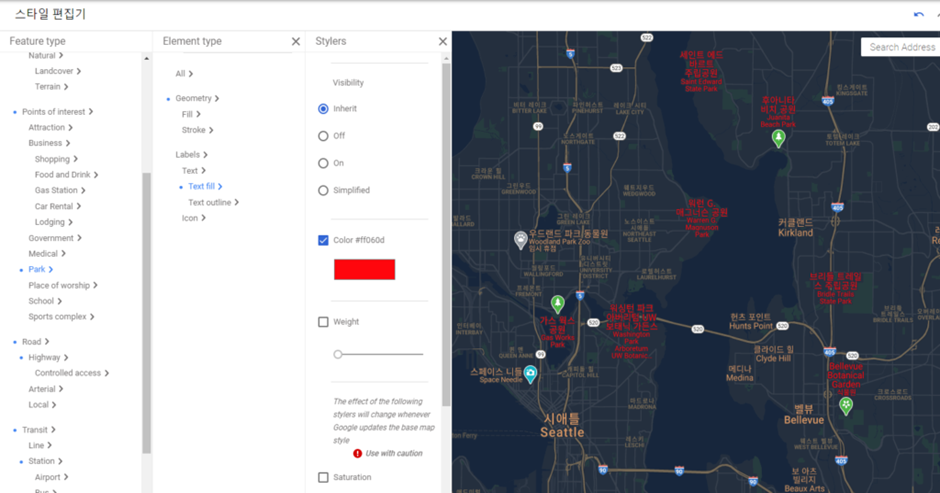Select Car Rental feature type

point(58,206)
